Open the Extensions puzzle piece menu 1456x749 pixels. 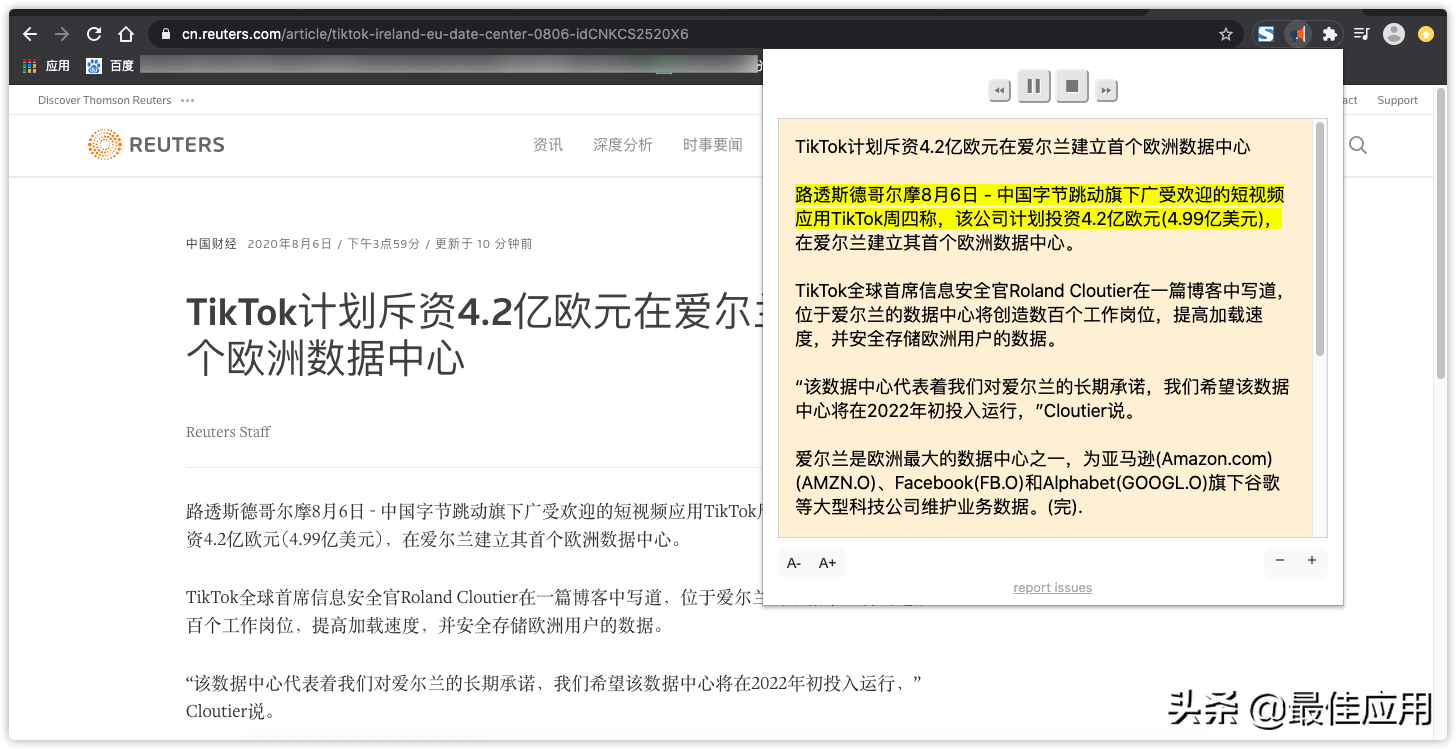pyautogui.click(x=1330, y=34)
